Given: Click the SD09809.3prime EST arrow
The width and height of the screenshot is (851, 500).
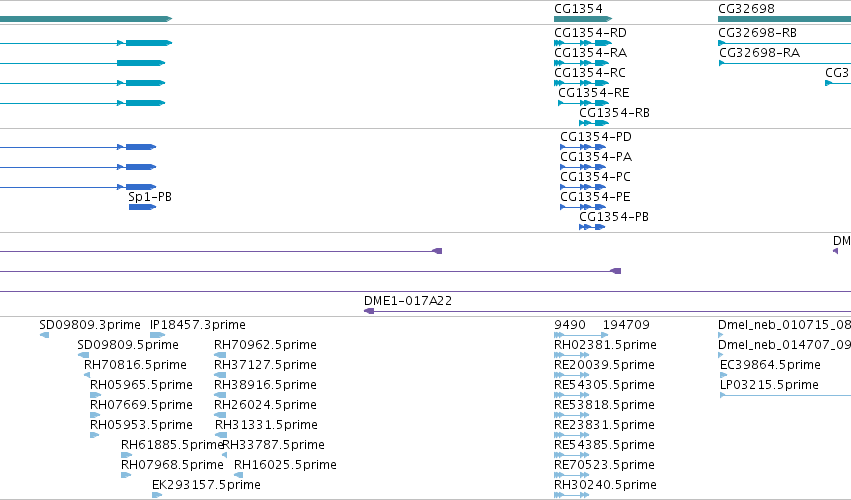Looking at the screenshot, I should [x=45, y=335].
